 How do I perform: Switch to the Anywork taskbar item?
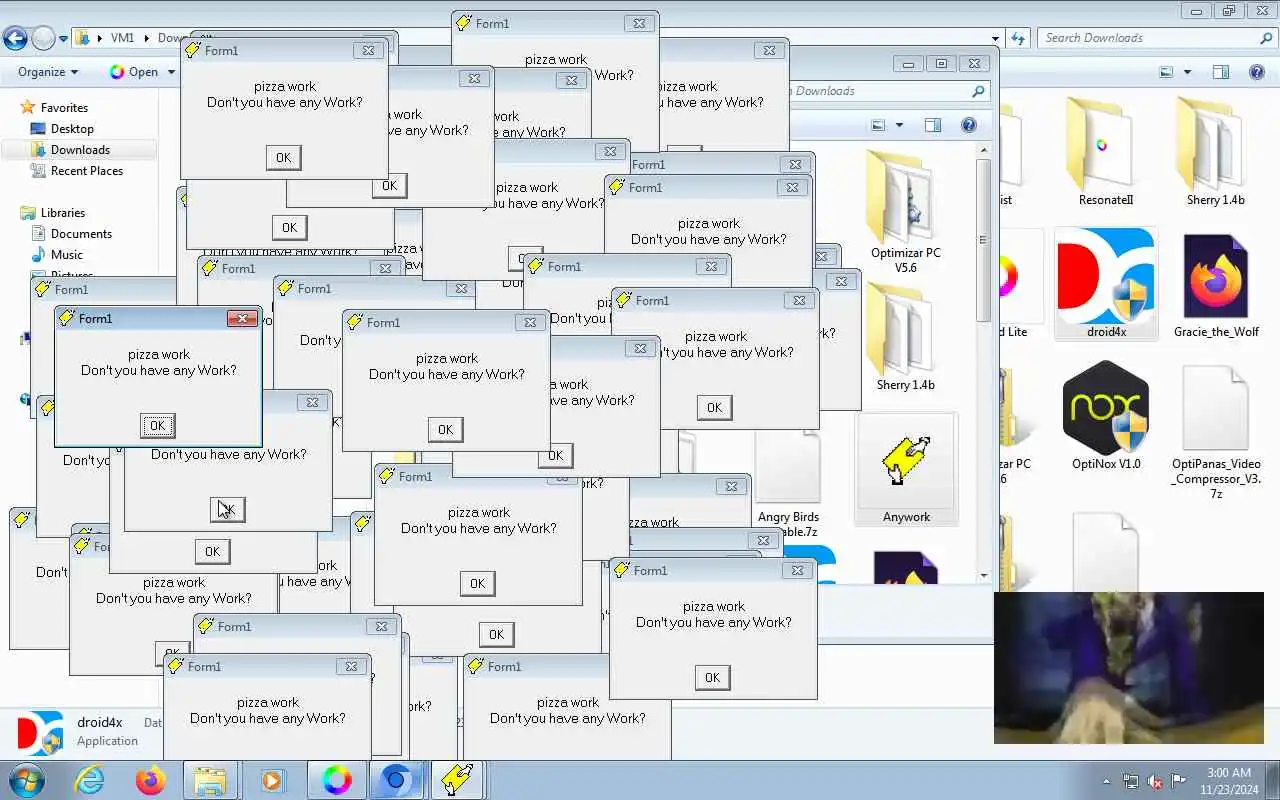(x=457, y=780)
